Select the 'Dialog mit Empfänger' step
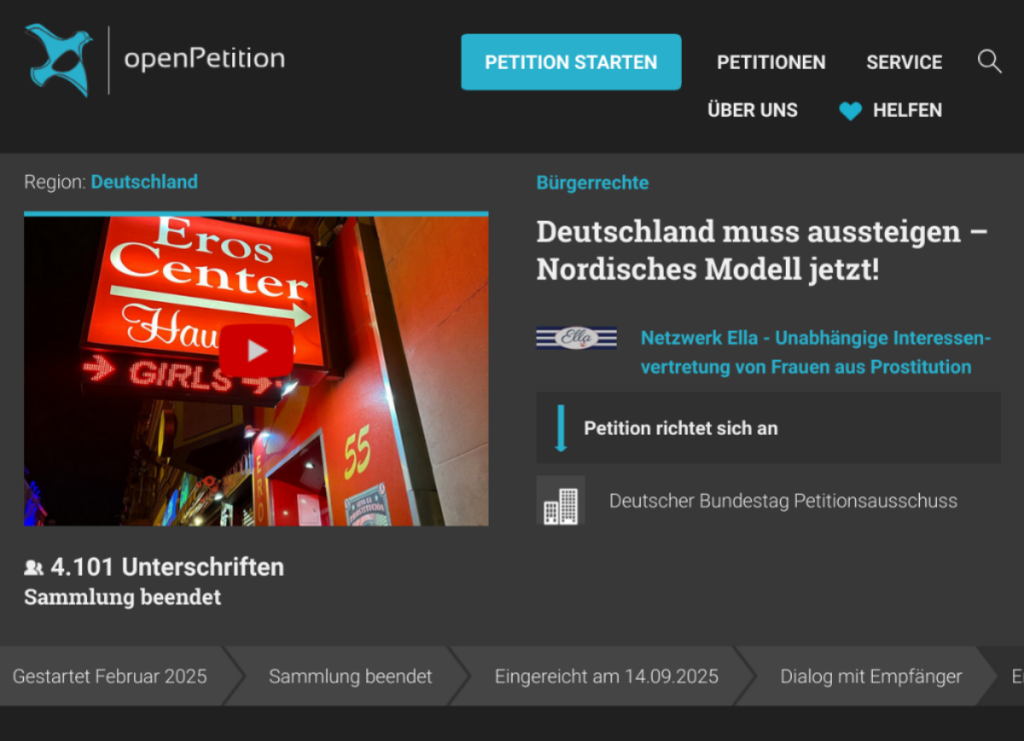Image resolution: width=1024 pixels, height=741 pixels. (871, 676)
